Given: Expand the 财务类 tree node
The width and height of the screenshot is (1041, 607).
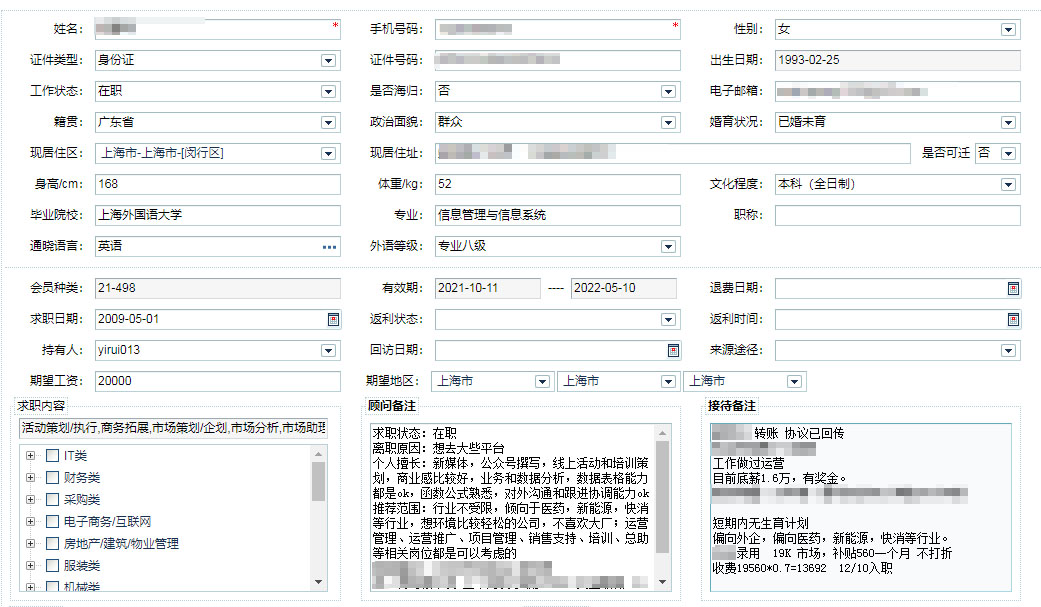Looking at the screenshot, I should point(30,477).
